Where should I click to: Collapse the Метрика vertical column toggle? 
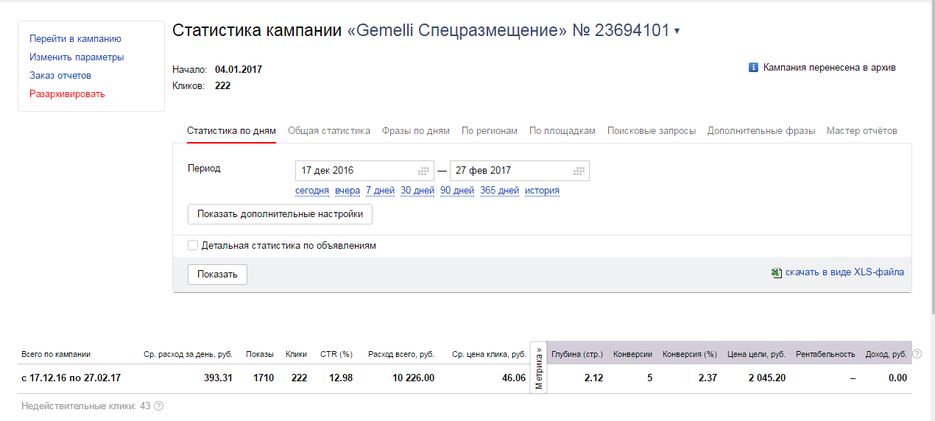[538, 368]
